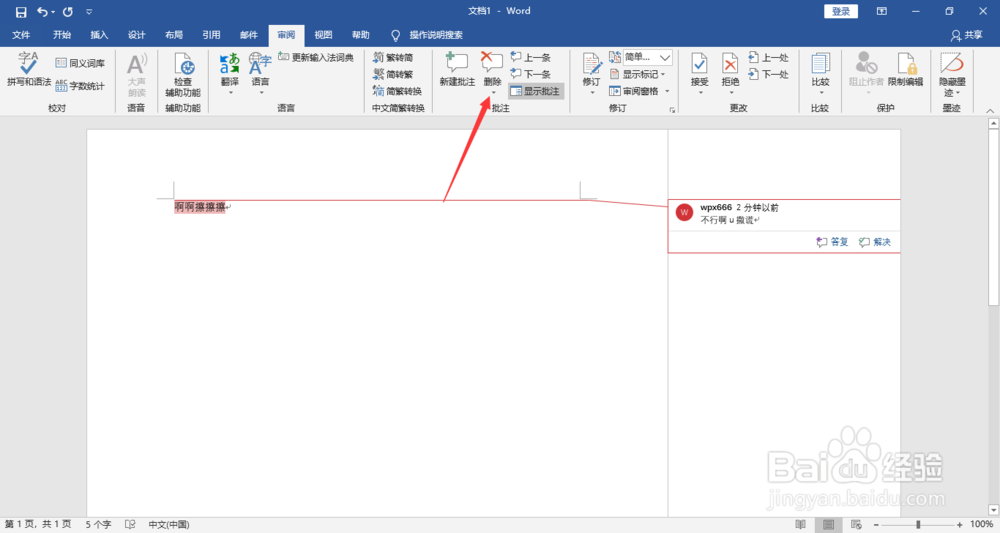Image resolution: width=1000 pixels, height=533 pixels.
Task: Run 检查辅助功能 accessibility check
Action: click(183, 75)
